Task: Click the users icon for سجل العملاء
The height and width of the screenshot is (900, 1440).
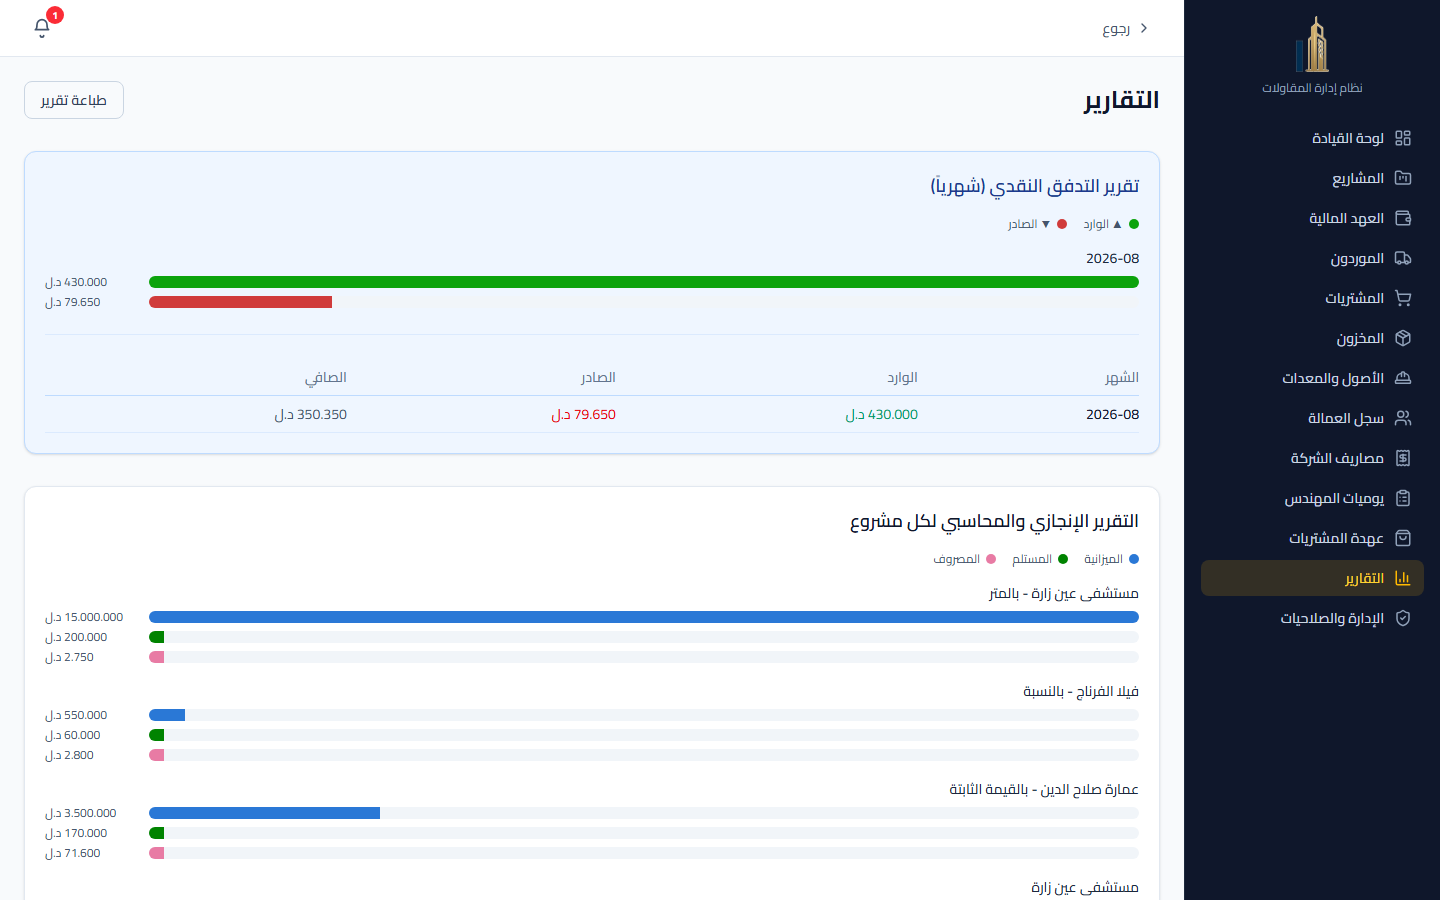Action: 1403,418
